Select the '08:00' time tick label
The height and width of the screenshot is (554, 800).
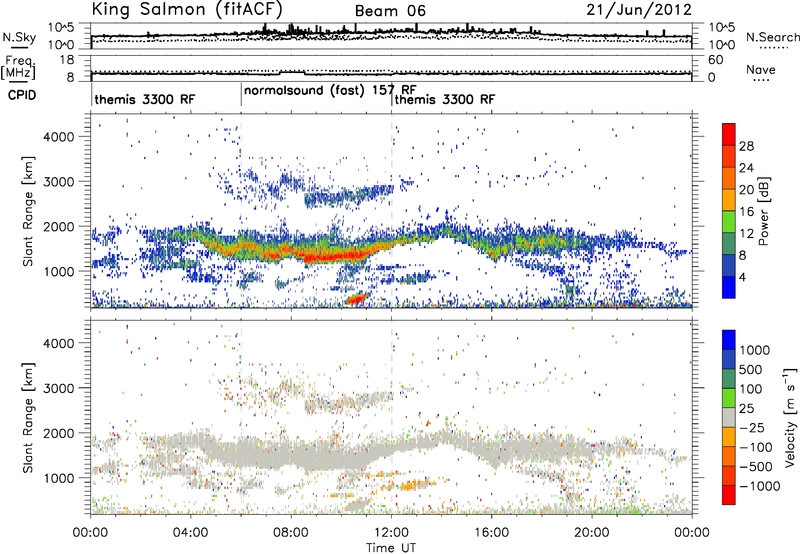tap(291, 533)
